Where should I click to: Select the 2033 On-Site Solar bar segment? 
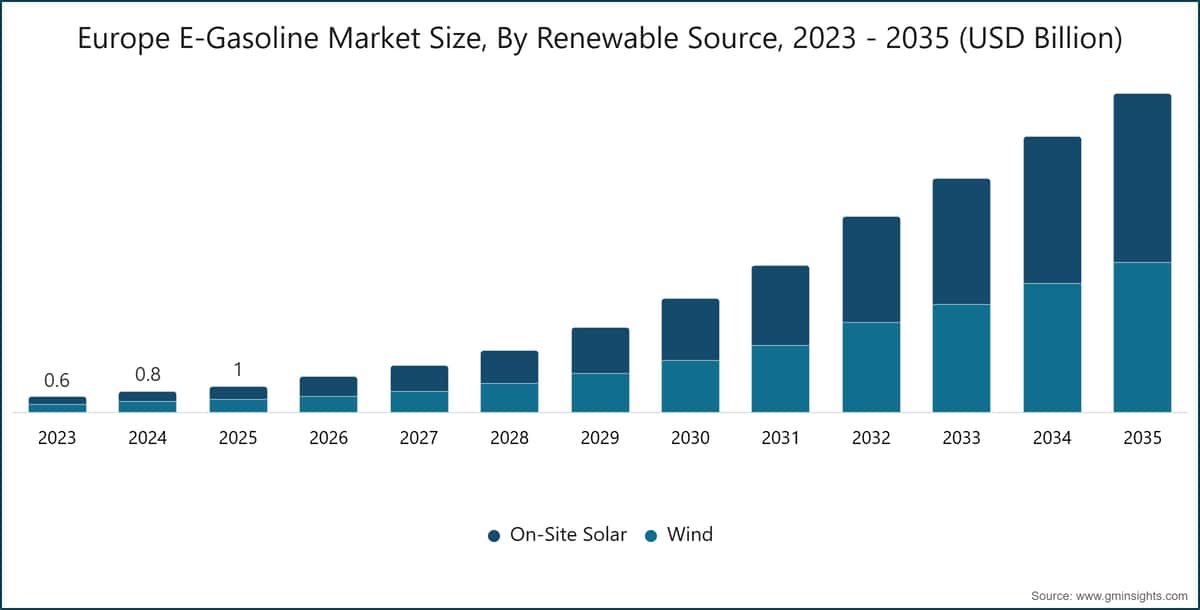pyautogui.click(x=961, y=242)
